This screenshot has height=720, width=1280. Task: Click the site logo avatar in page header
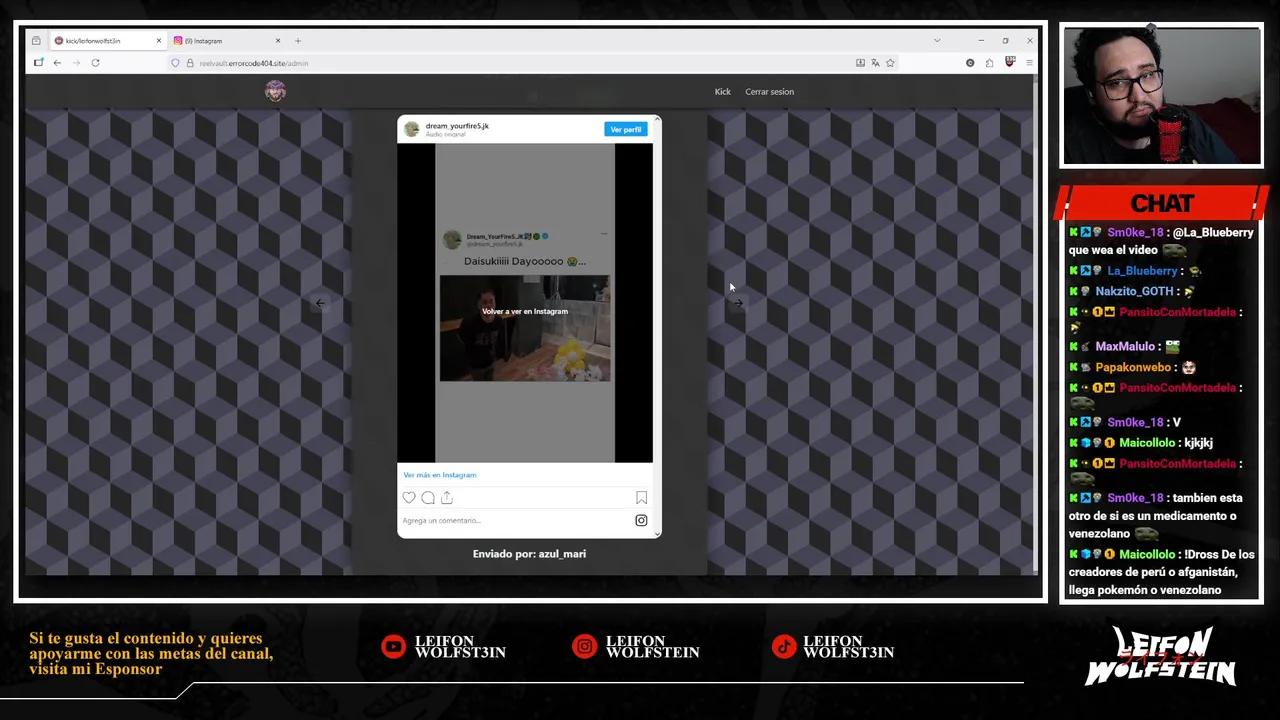[275, 91]
